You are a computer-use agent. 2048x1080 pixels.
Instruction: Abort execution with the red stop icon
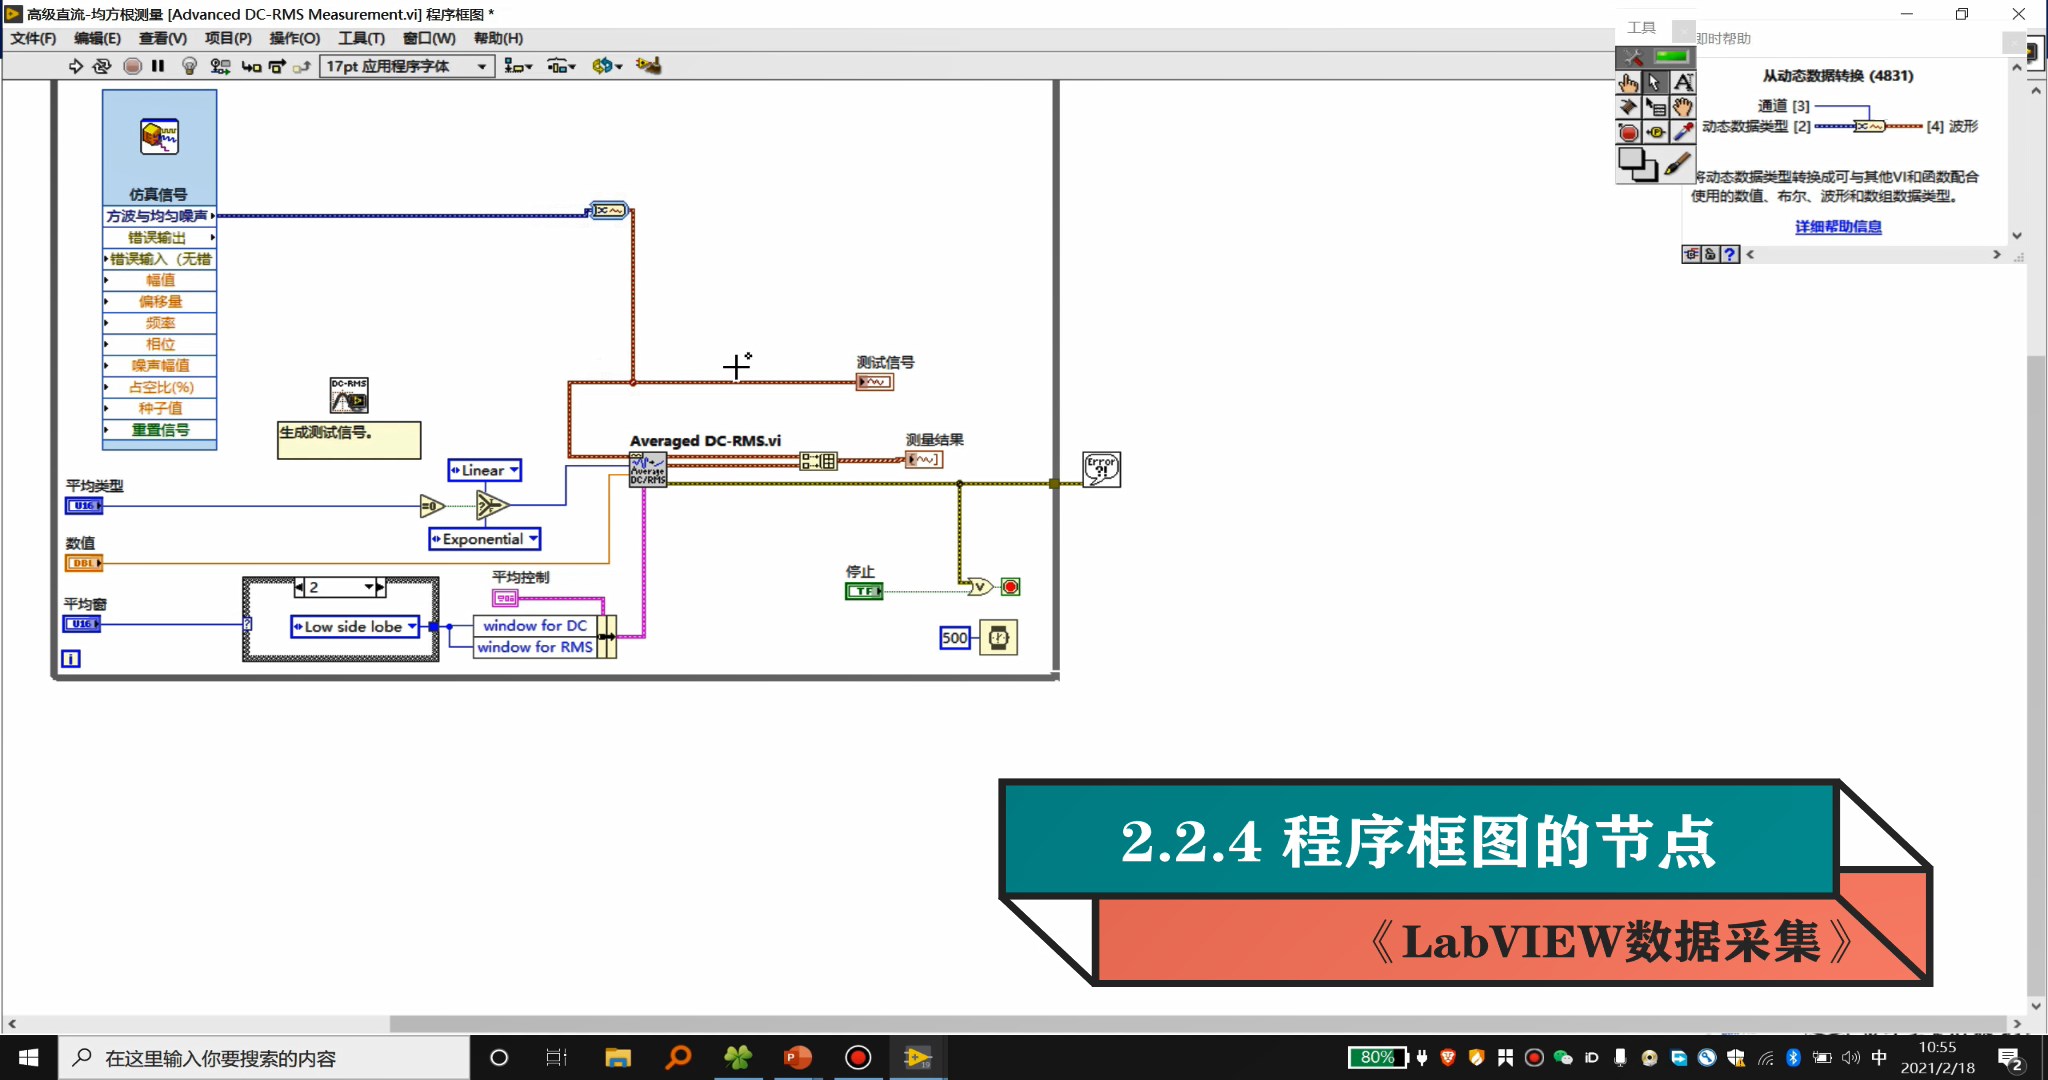coord(131,66)
